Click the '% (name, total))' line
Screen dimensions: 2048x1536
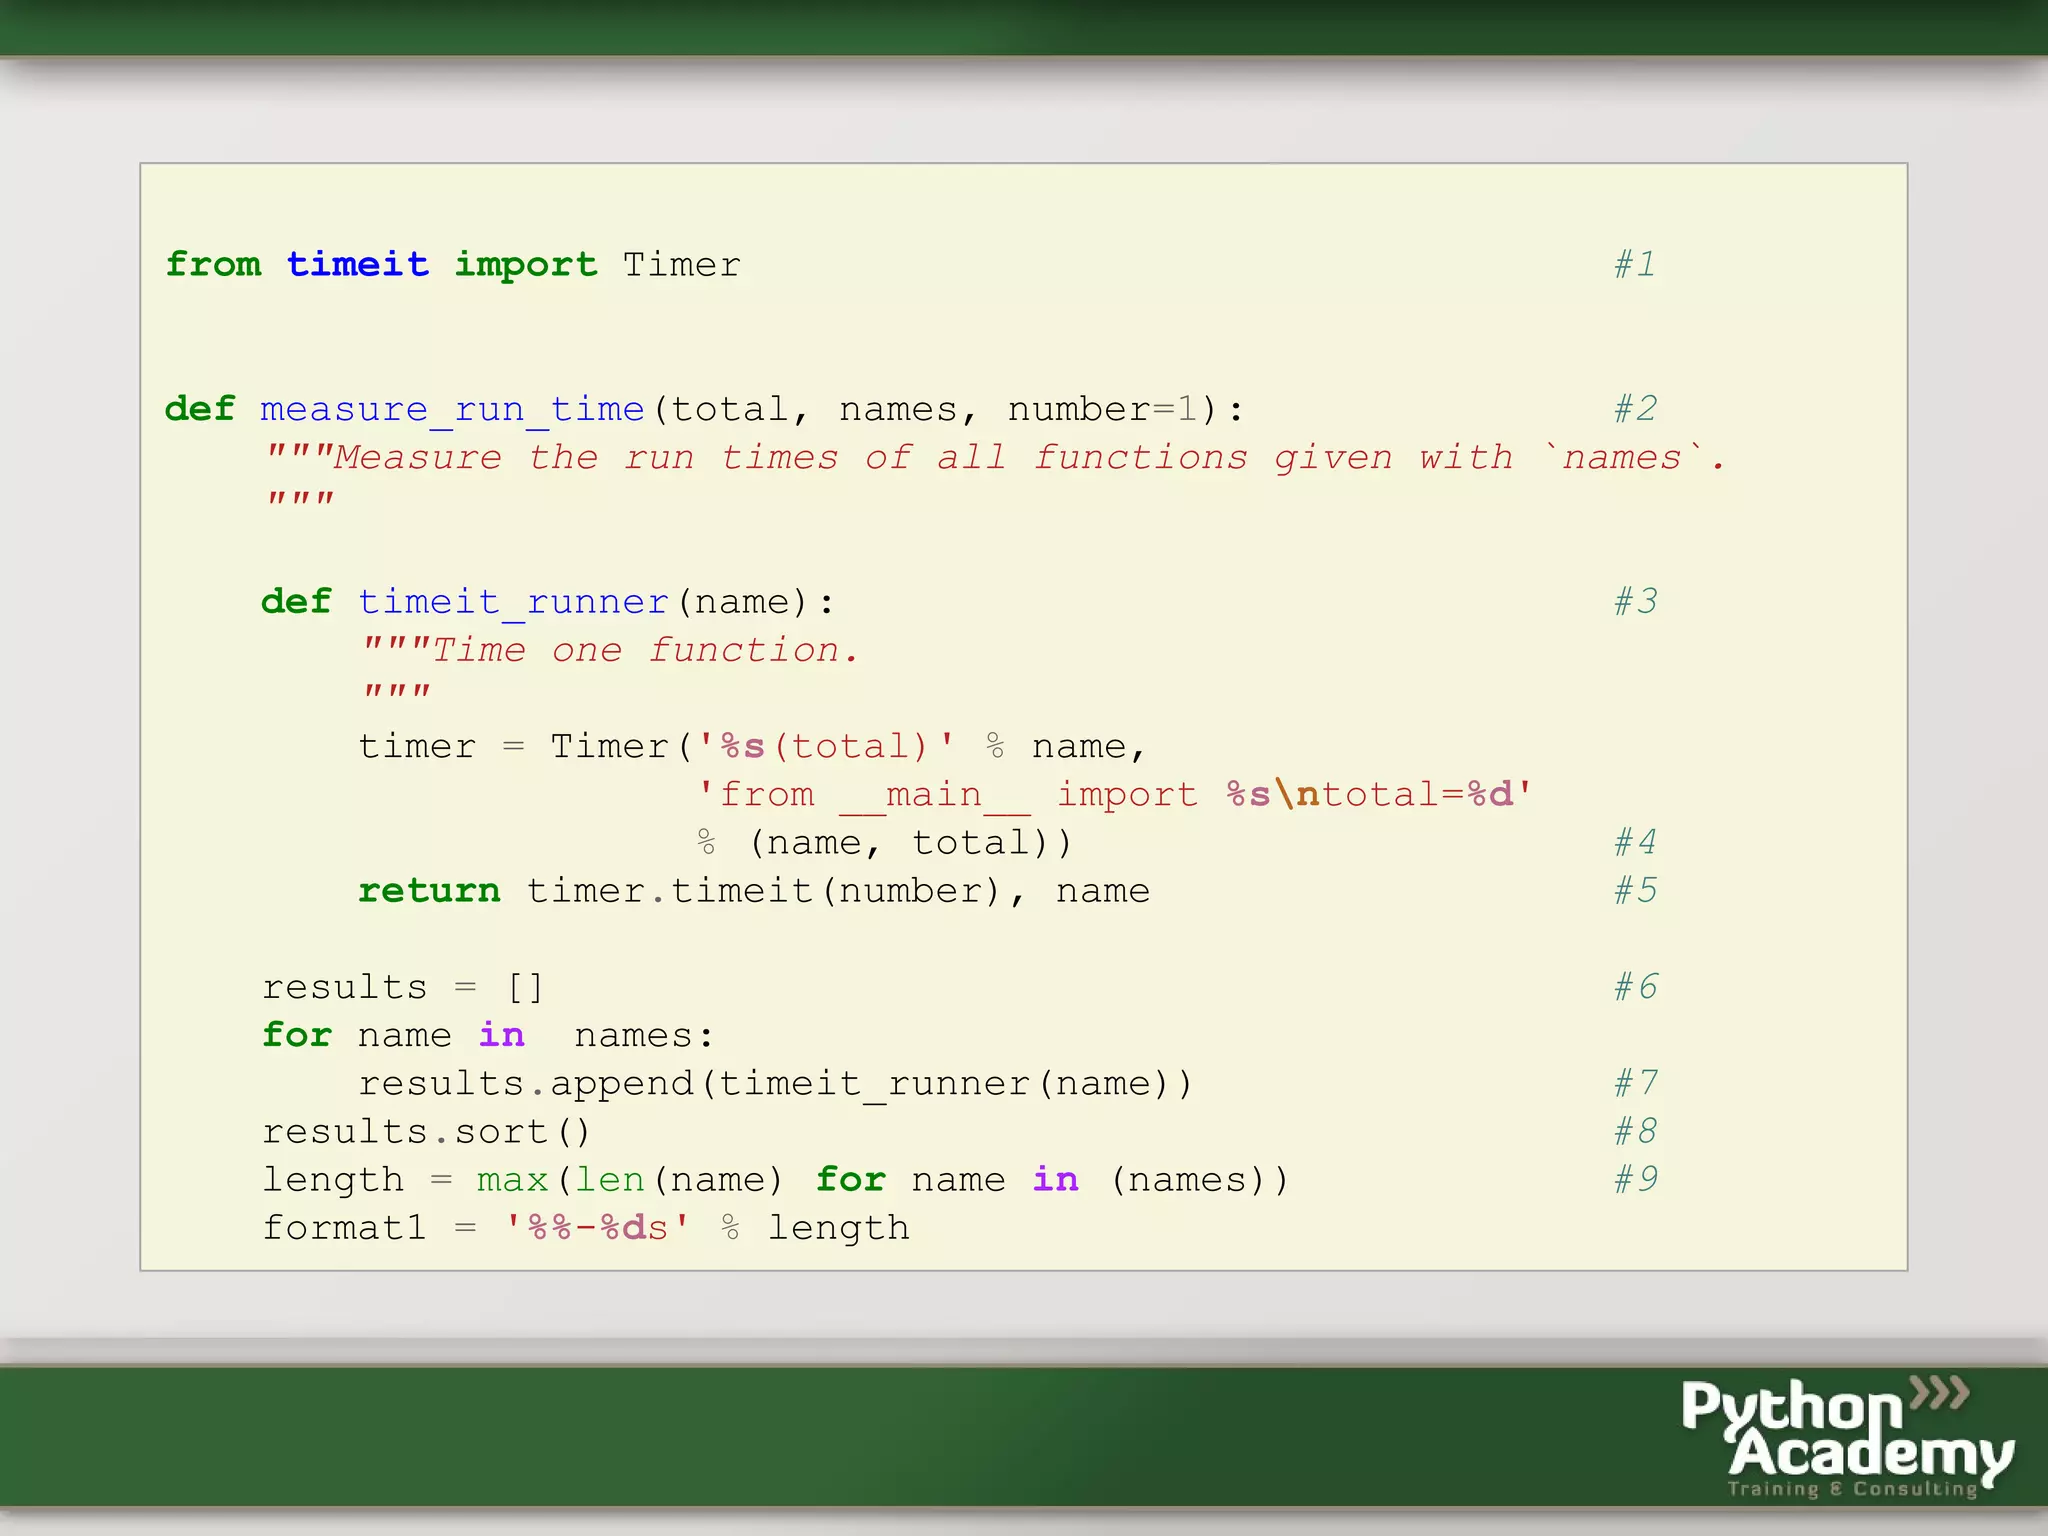(884, 843)
